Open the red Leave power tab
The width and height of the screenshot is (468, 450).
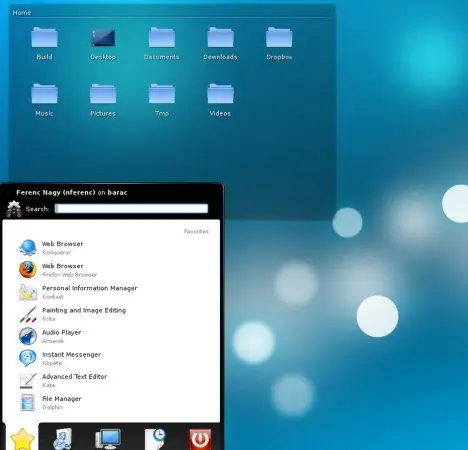(200, 439)
